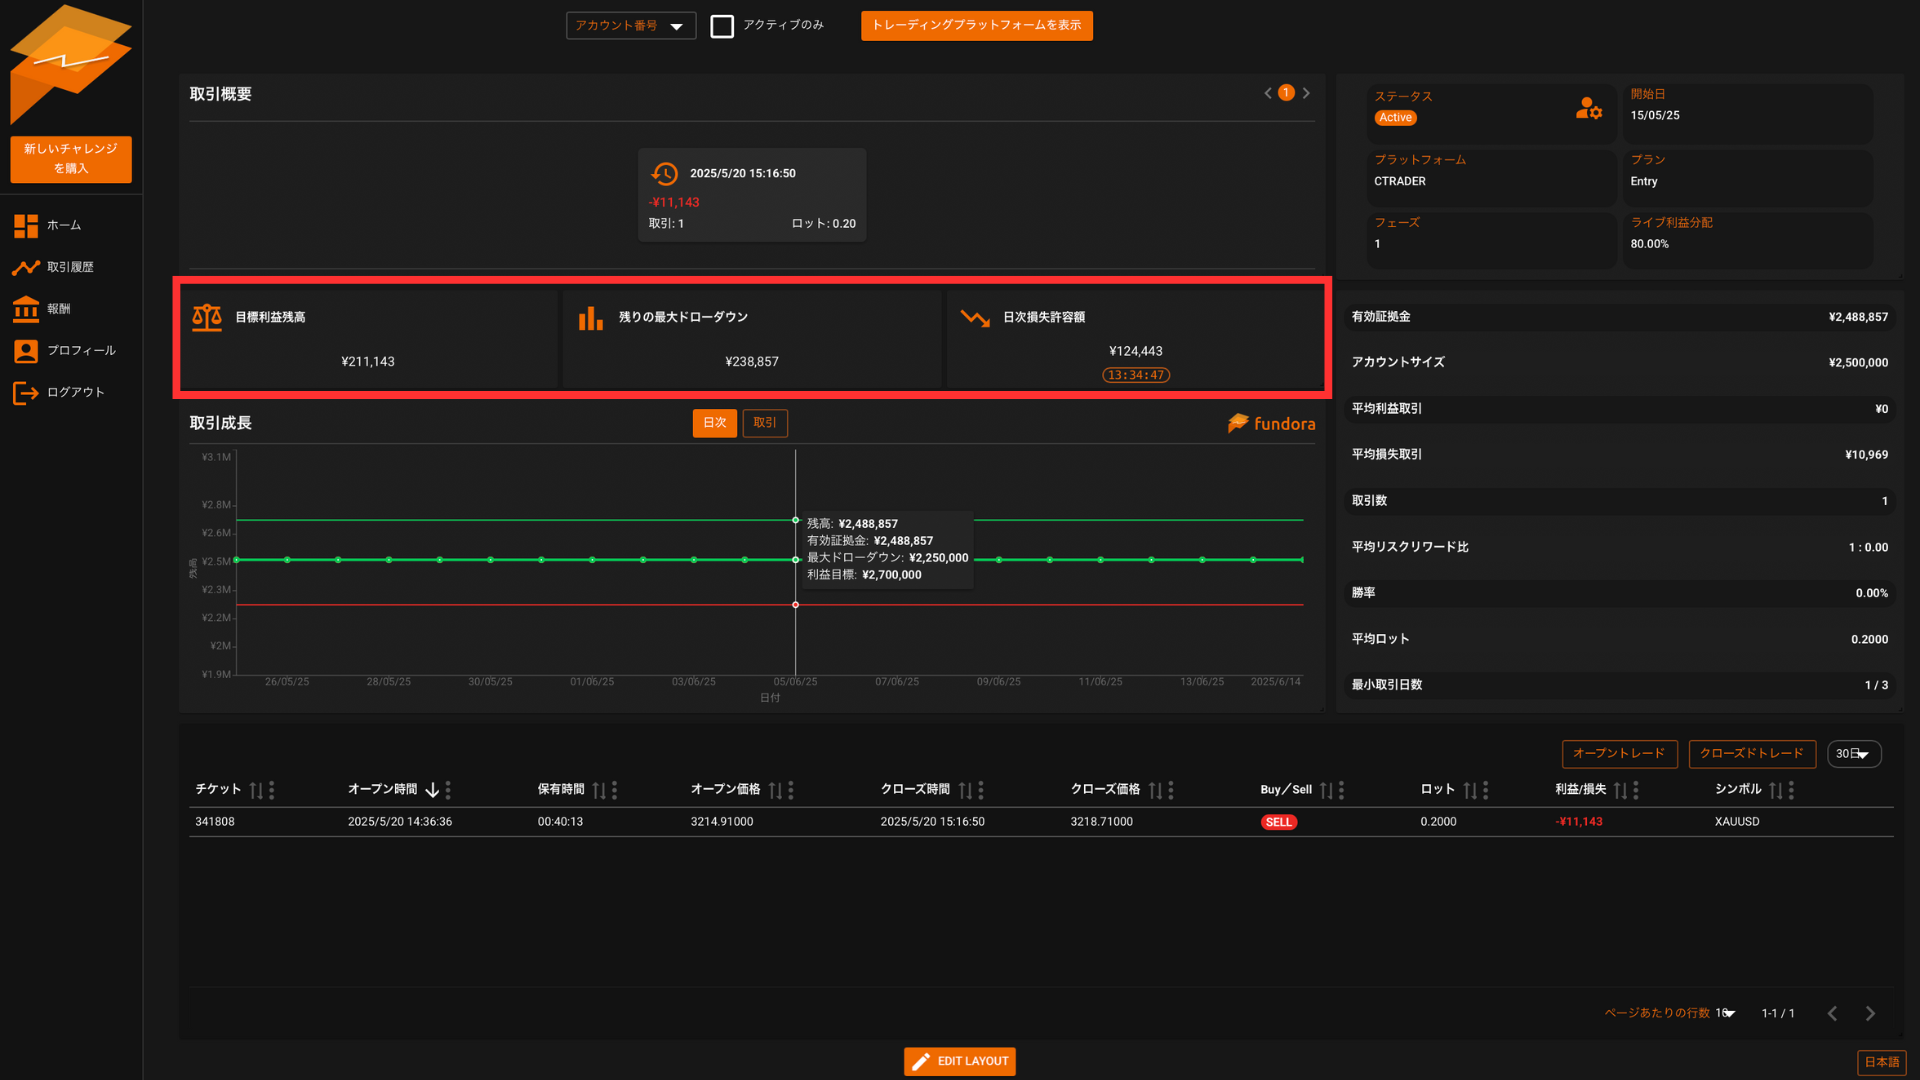Viewport: 1920px width, 1080px height.
Task: Click the red drawdown line marker on chart
Action: coord(796,605)
